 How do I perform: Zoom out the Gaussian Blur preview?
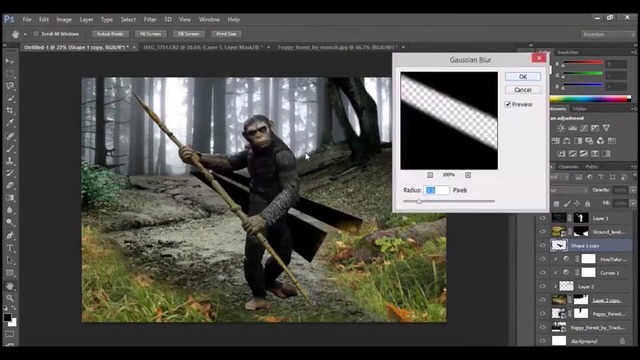[x=430, y=175]
